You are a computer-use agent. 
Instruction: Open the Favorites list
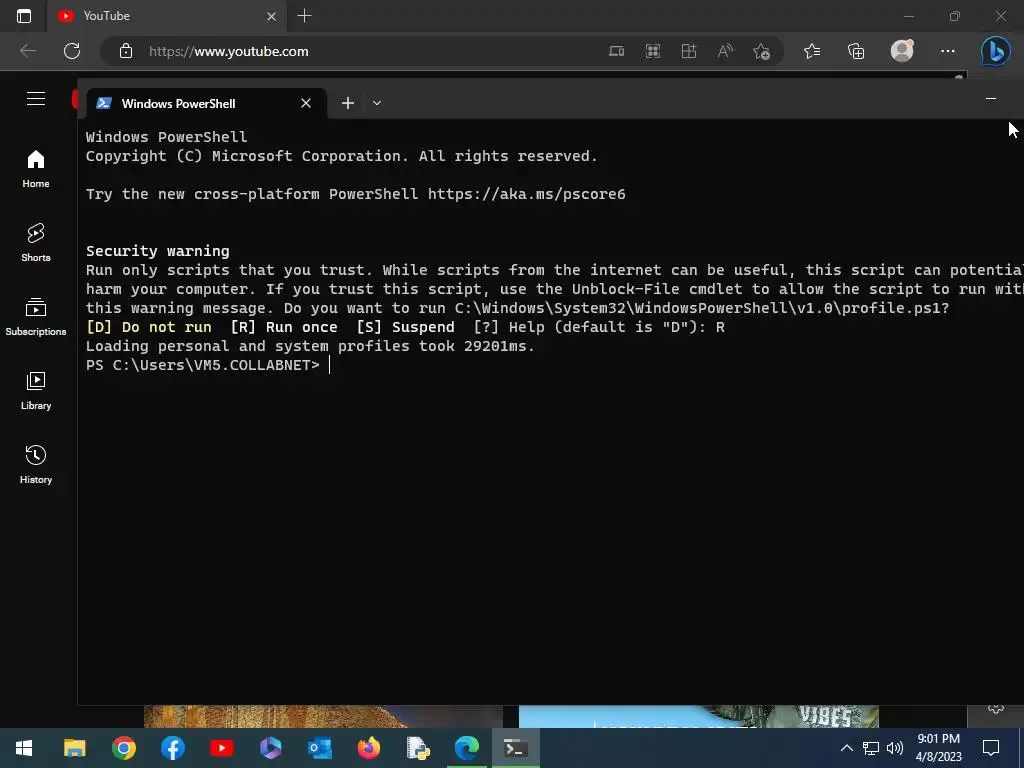pyautogui.click(x=812, y=51)
